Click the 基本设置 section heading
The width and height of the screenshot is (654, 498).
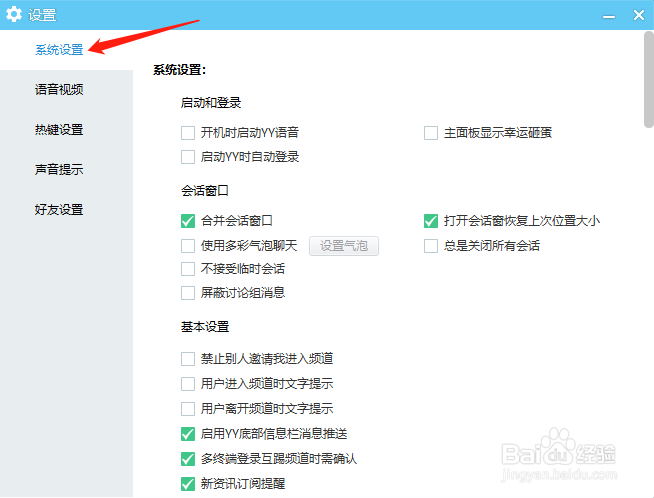point(205,327)
